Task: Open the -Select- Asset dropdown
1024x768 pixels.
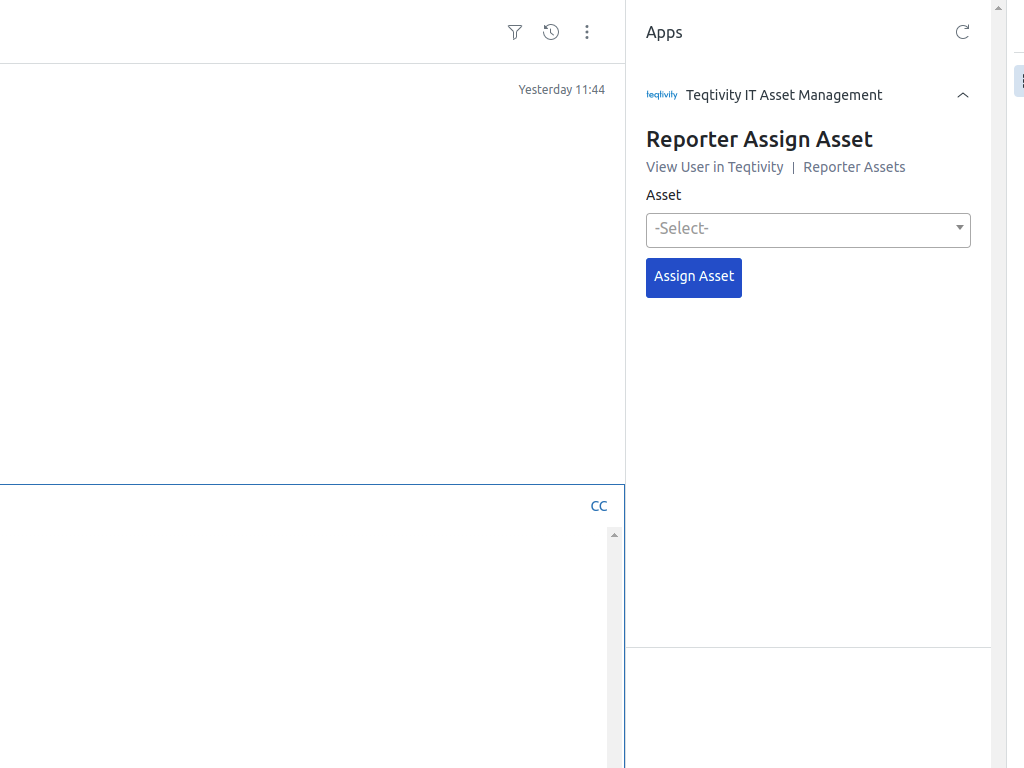Action: pyautogui.click(x=808, y=229)
